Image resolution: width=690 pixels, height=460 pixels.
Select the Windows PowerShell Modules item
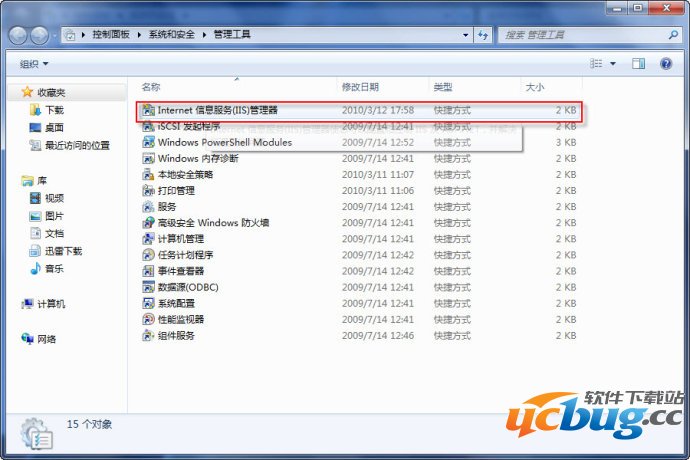[224, 142]
